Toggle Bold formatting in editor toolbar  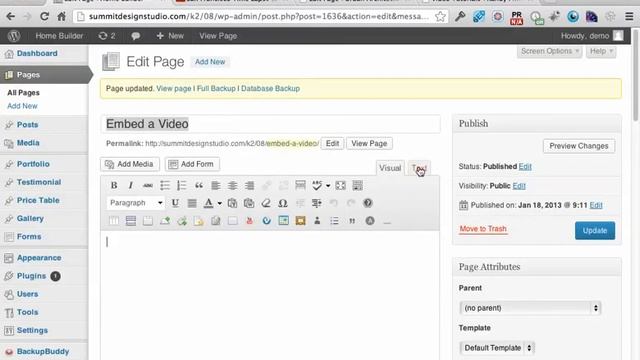point(114,185)
